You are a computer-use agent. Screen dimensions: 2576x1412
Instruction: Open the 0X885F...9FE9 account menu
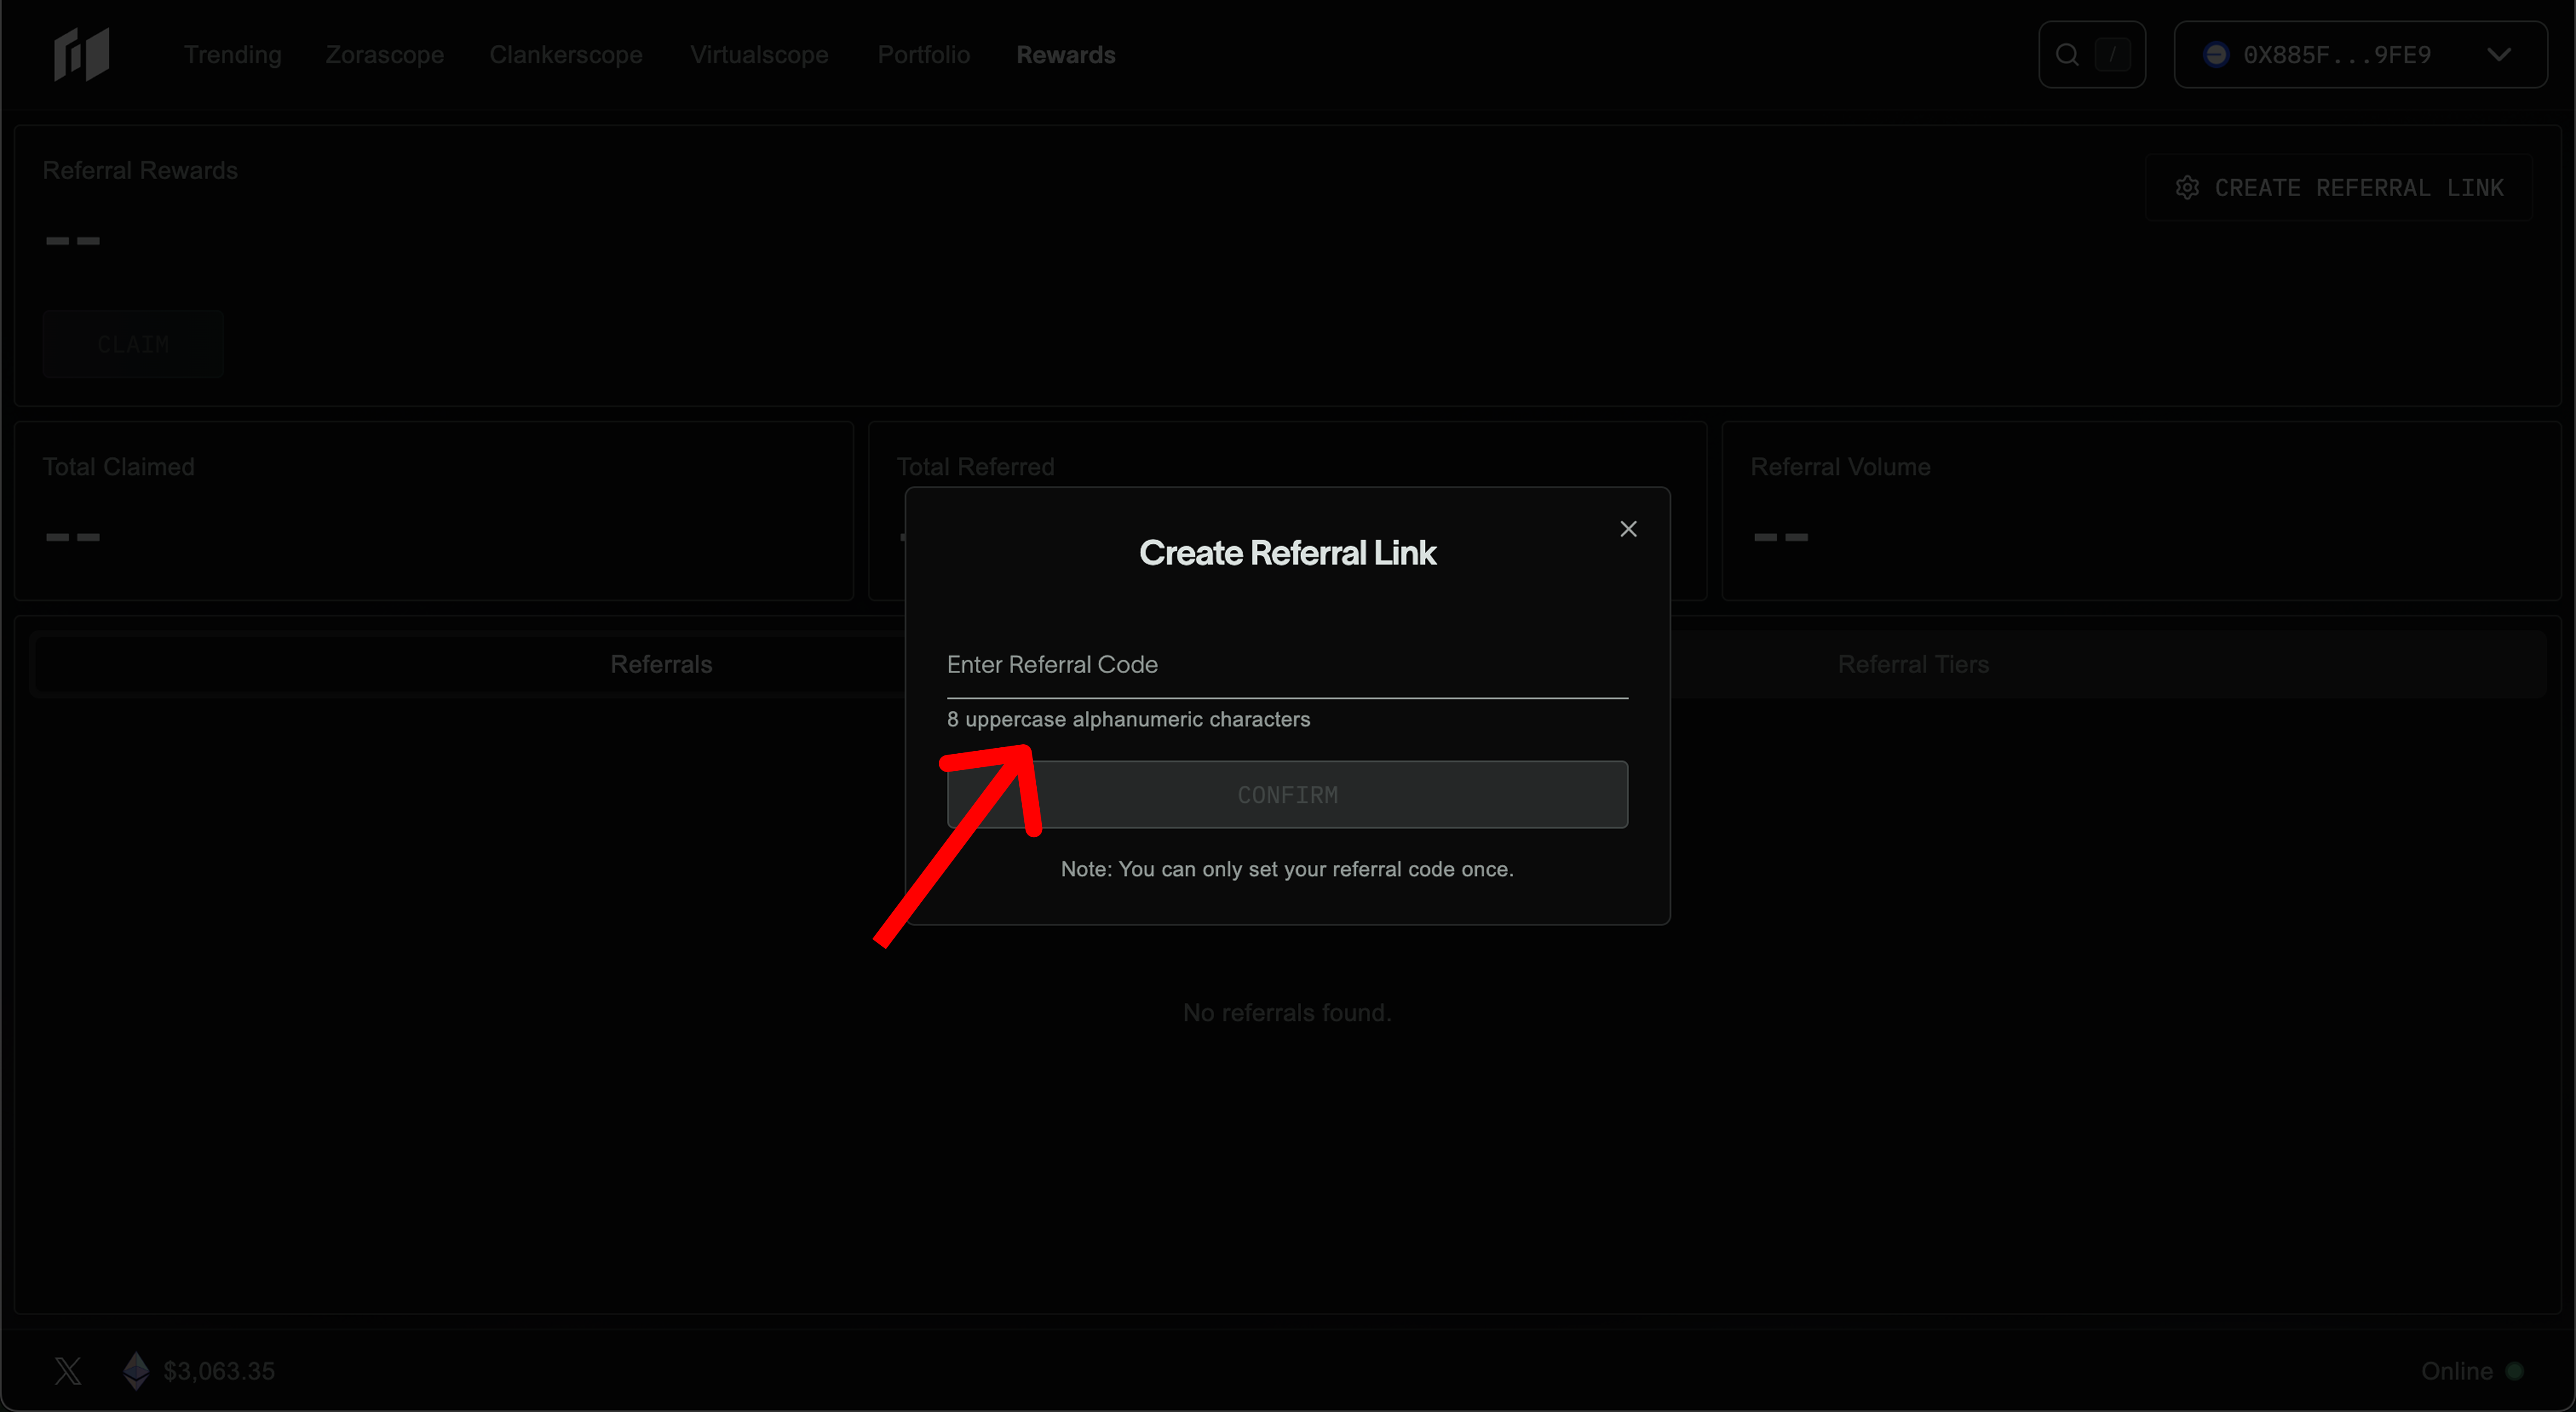[2336, 55]
